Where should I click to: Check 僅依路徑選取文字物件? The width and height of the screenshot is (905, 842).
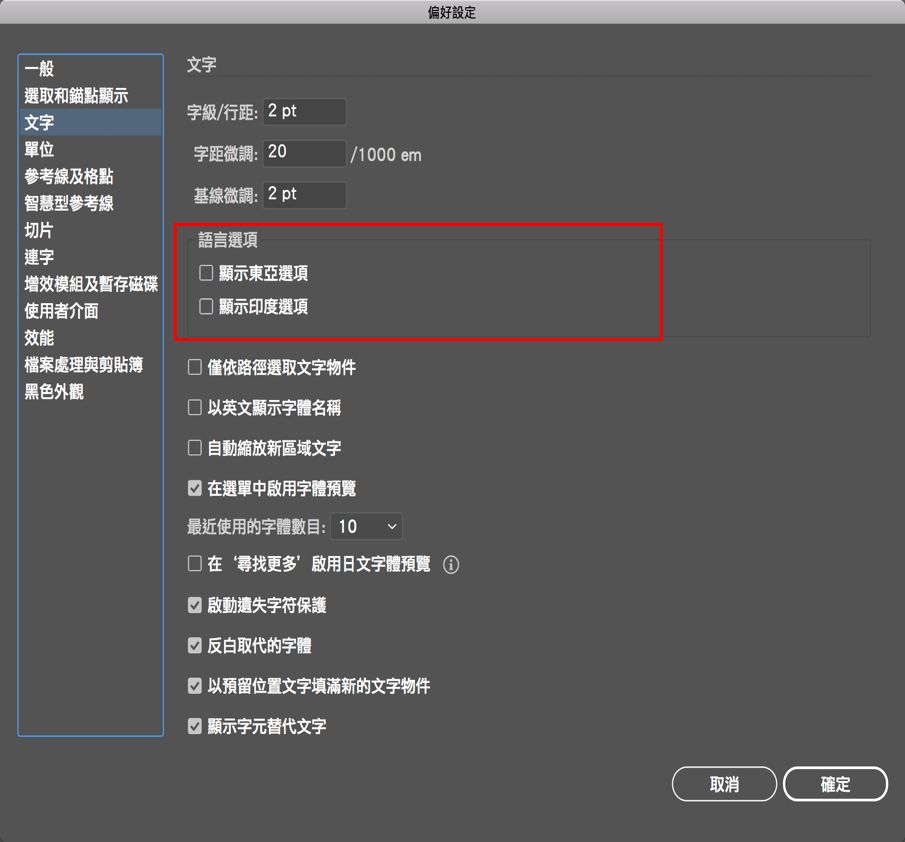(195, 367)
